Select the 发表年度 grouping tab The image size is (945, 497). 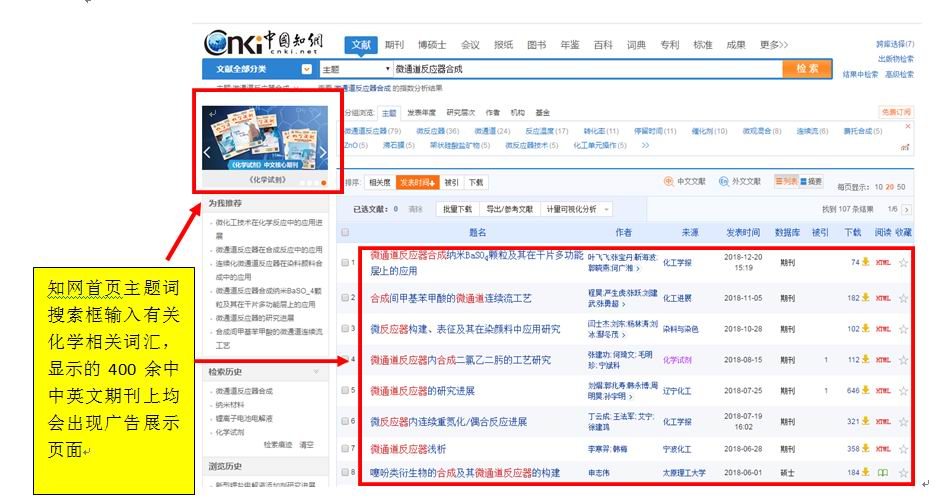pos(421,113)
